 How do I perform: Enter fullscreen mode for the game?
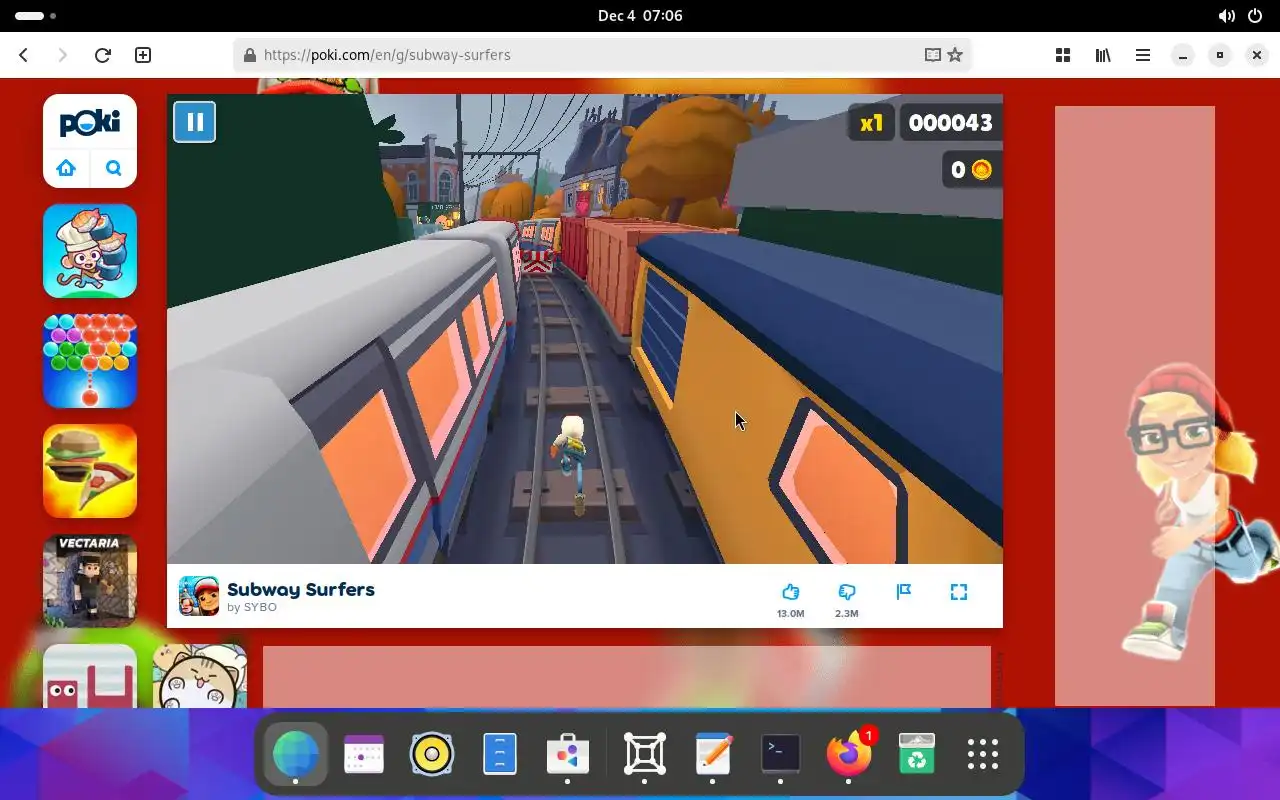click(x=959, y=592)
